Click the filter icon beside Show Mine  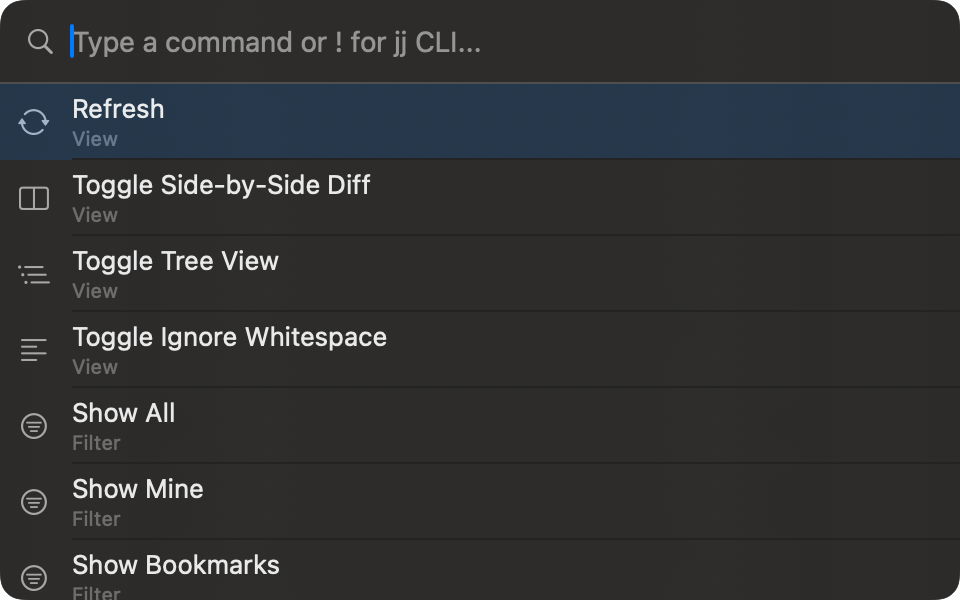coord(34,501)
